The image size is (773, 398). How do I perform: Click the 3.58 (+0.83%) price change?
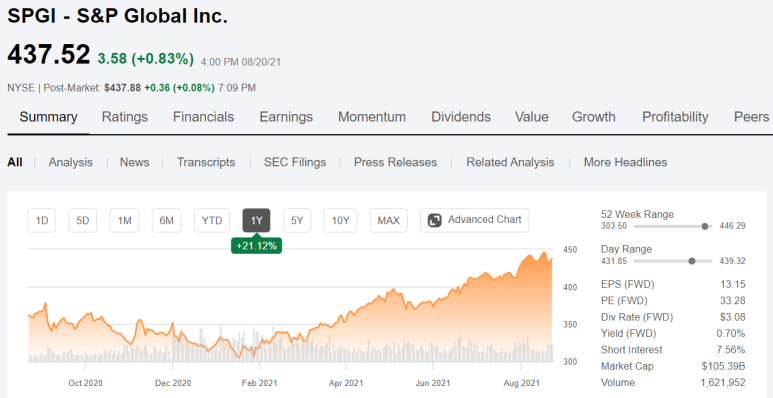click(145, 59)
